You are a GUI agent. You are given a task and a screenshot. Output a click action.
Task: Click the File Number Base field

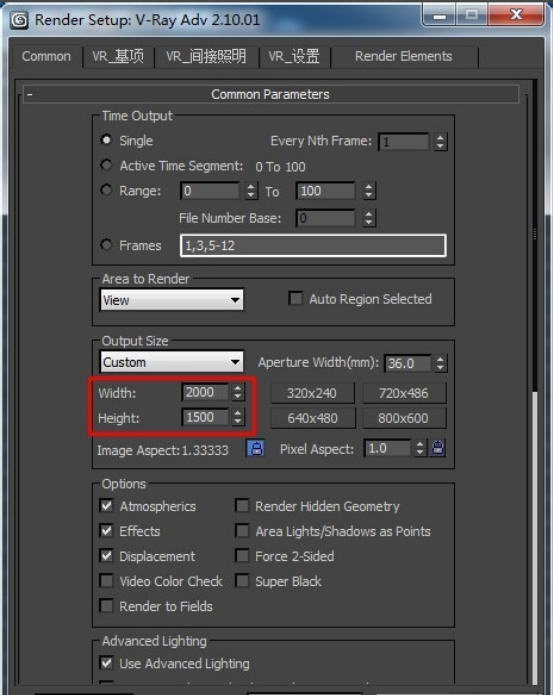[x=326, y=218]
